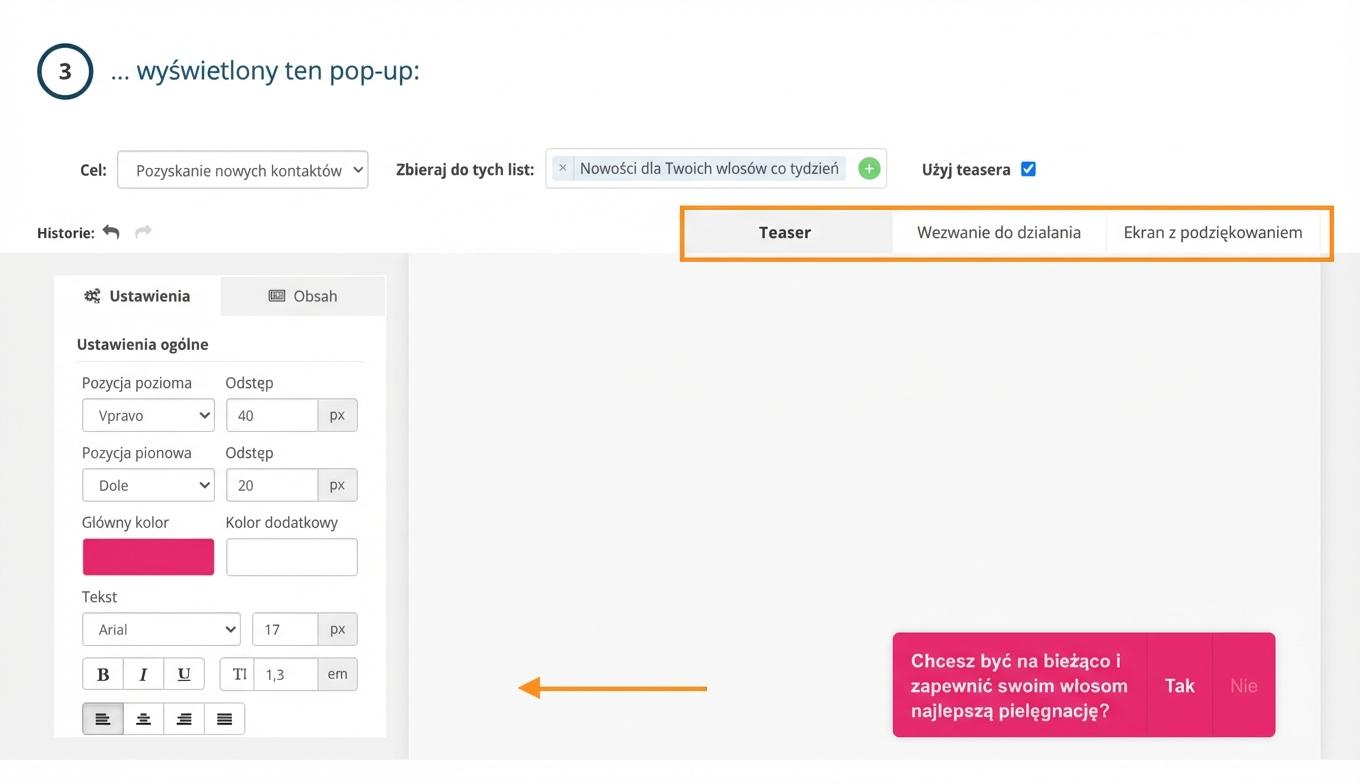Open the Obsah content tab
This screenshot has width=1360, height=784.
(303, 296)
